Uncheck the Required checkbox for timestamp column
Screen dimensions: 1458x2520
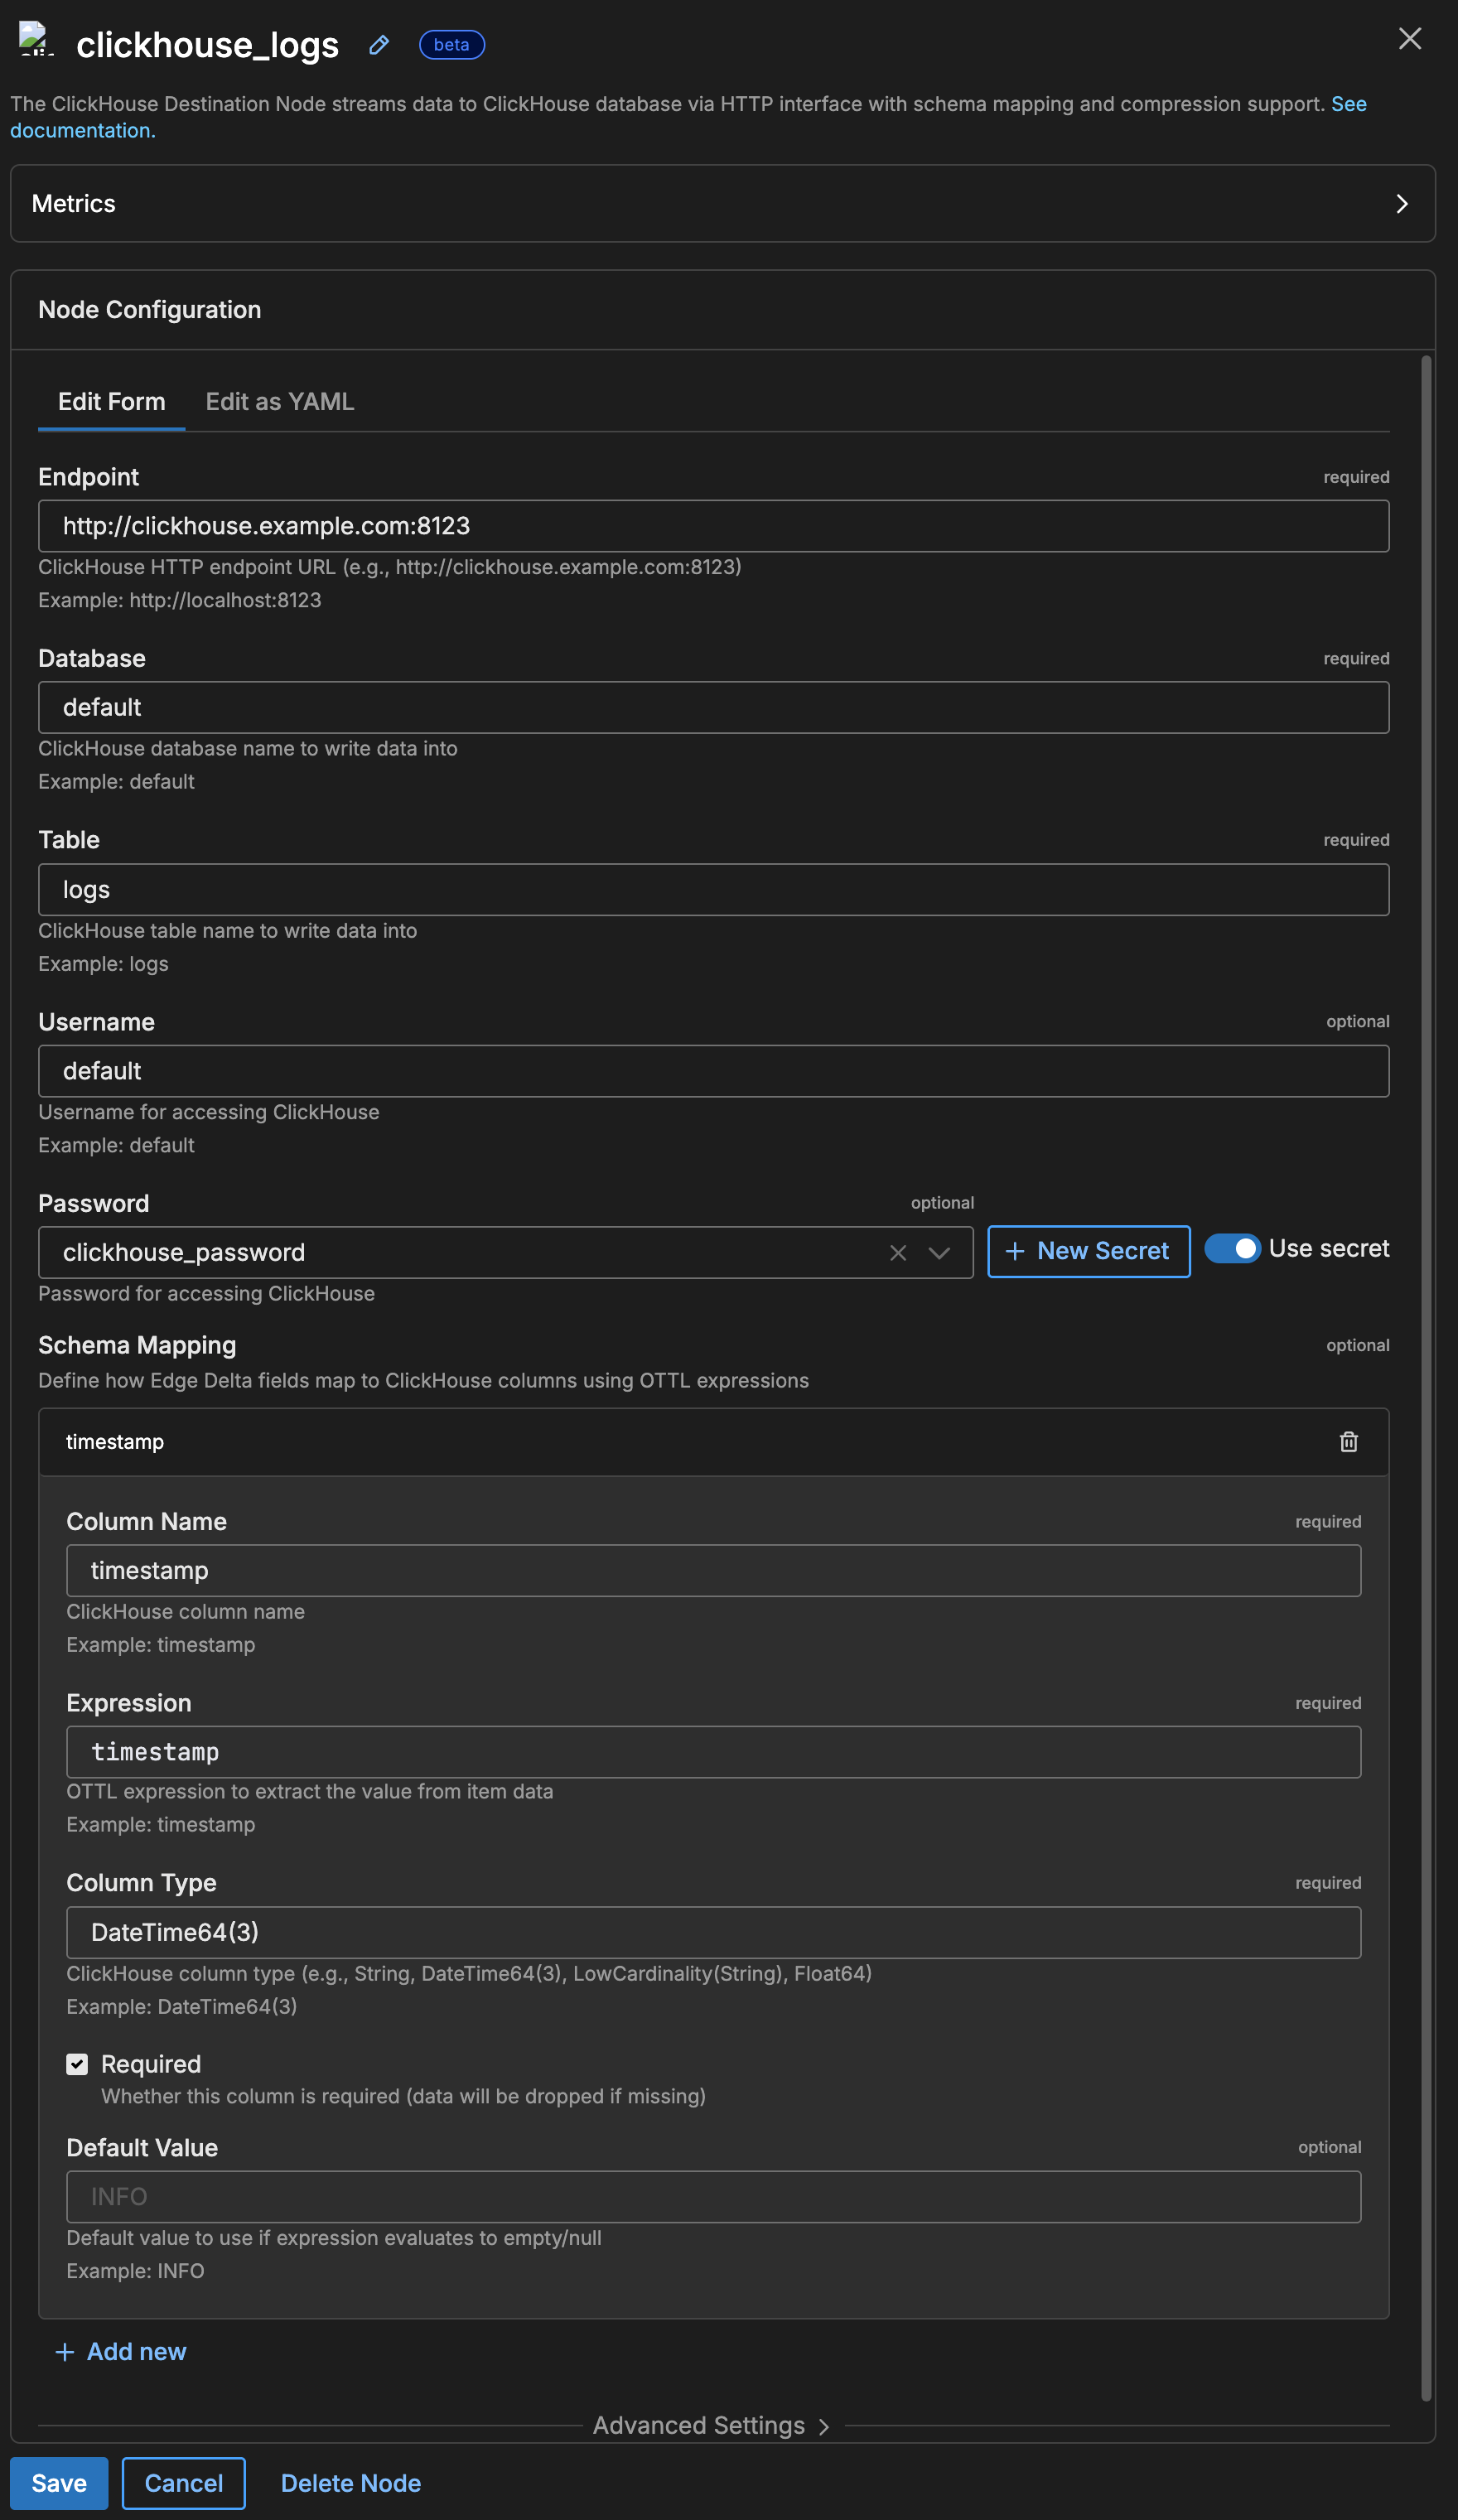[x=77, y=2064]
